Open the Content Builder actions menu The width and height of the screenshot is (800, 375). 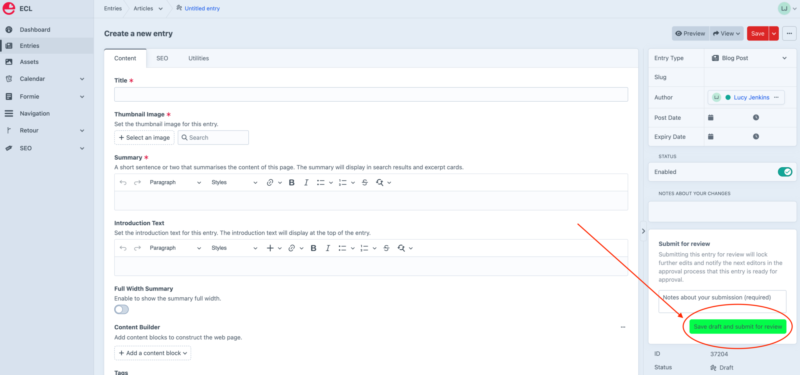coord(623,327)
